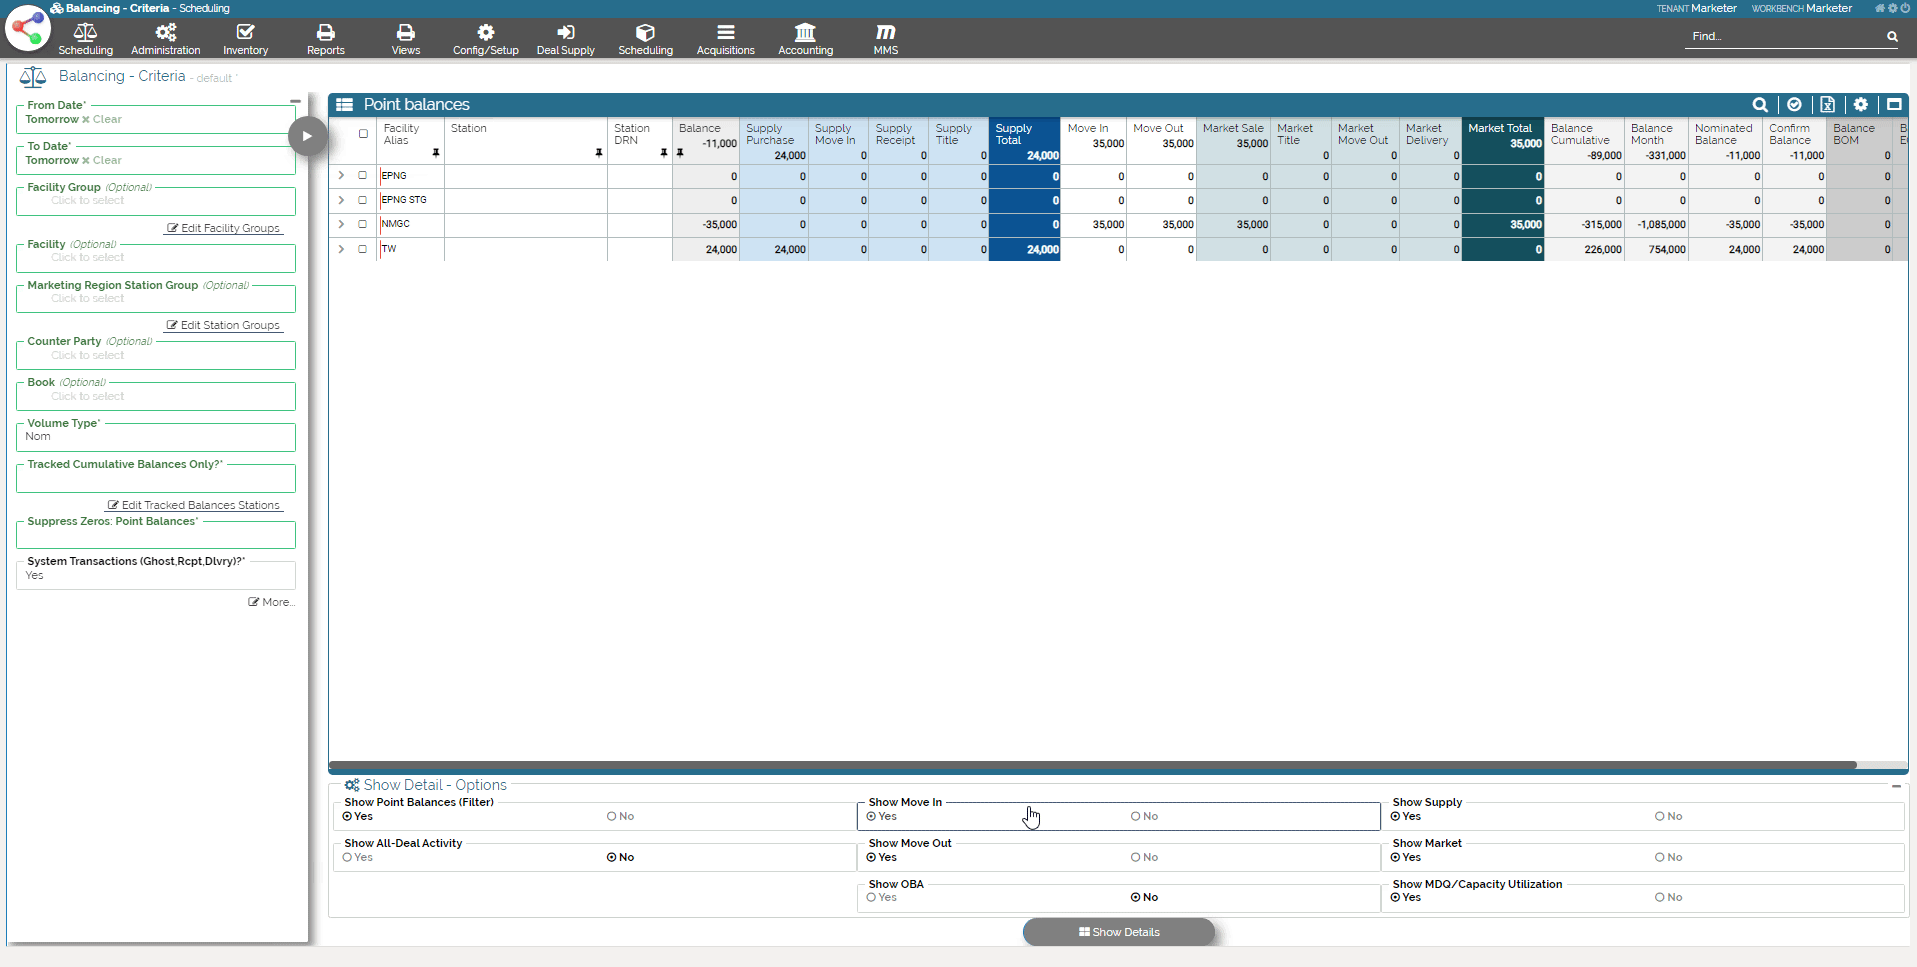Open the Reports menu
Image resolution: width=1917 pixels, height=967 pixels.
point(325,39)
